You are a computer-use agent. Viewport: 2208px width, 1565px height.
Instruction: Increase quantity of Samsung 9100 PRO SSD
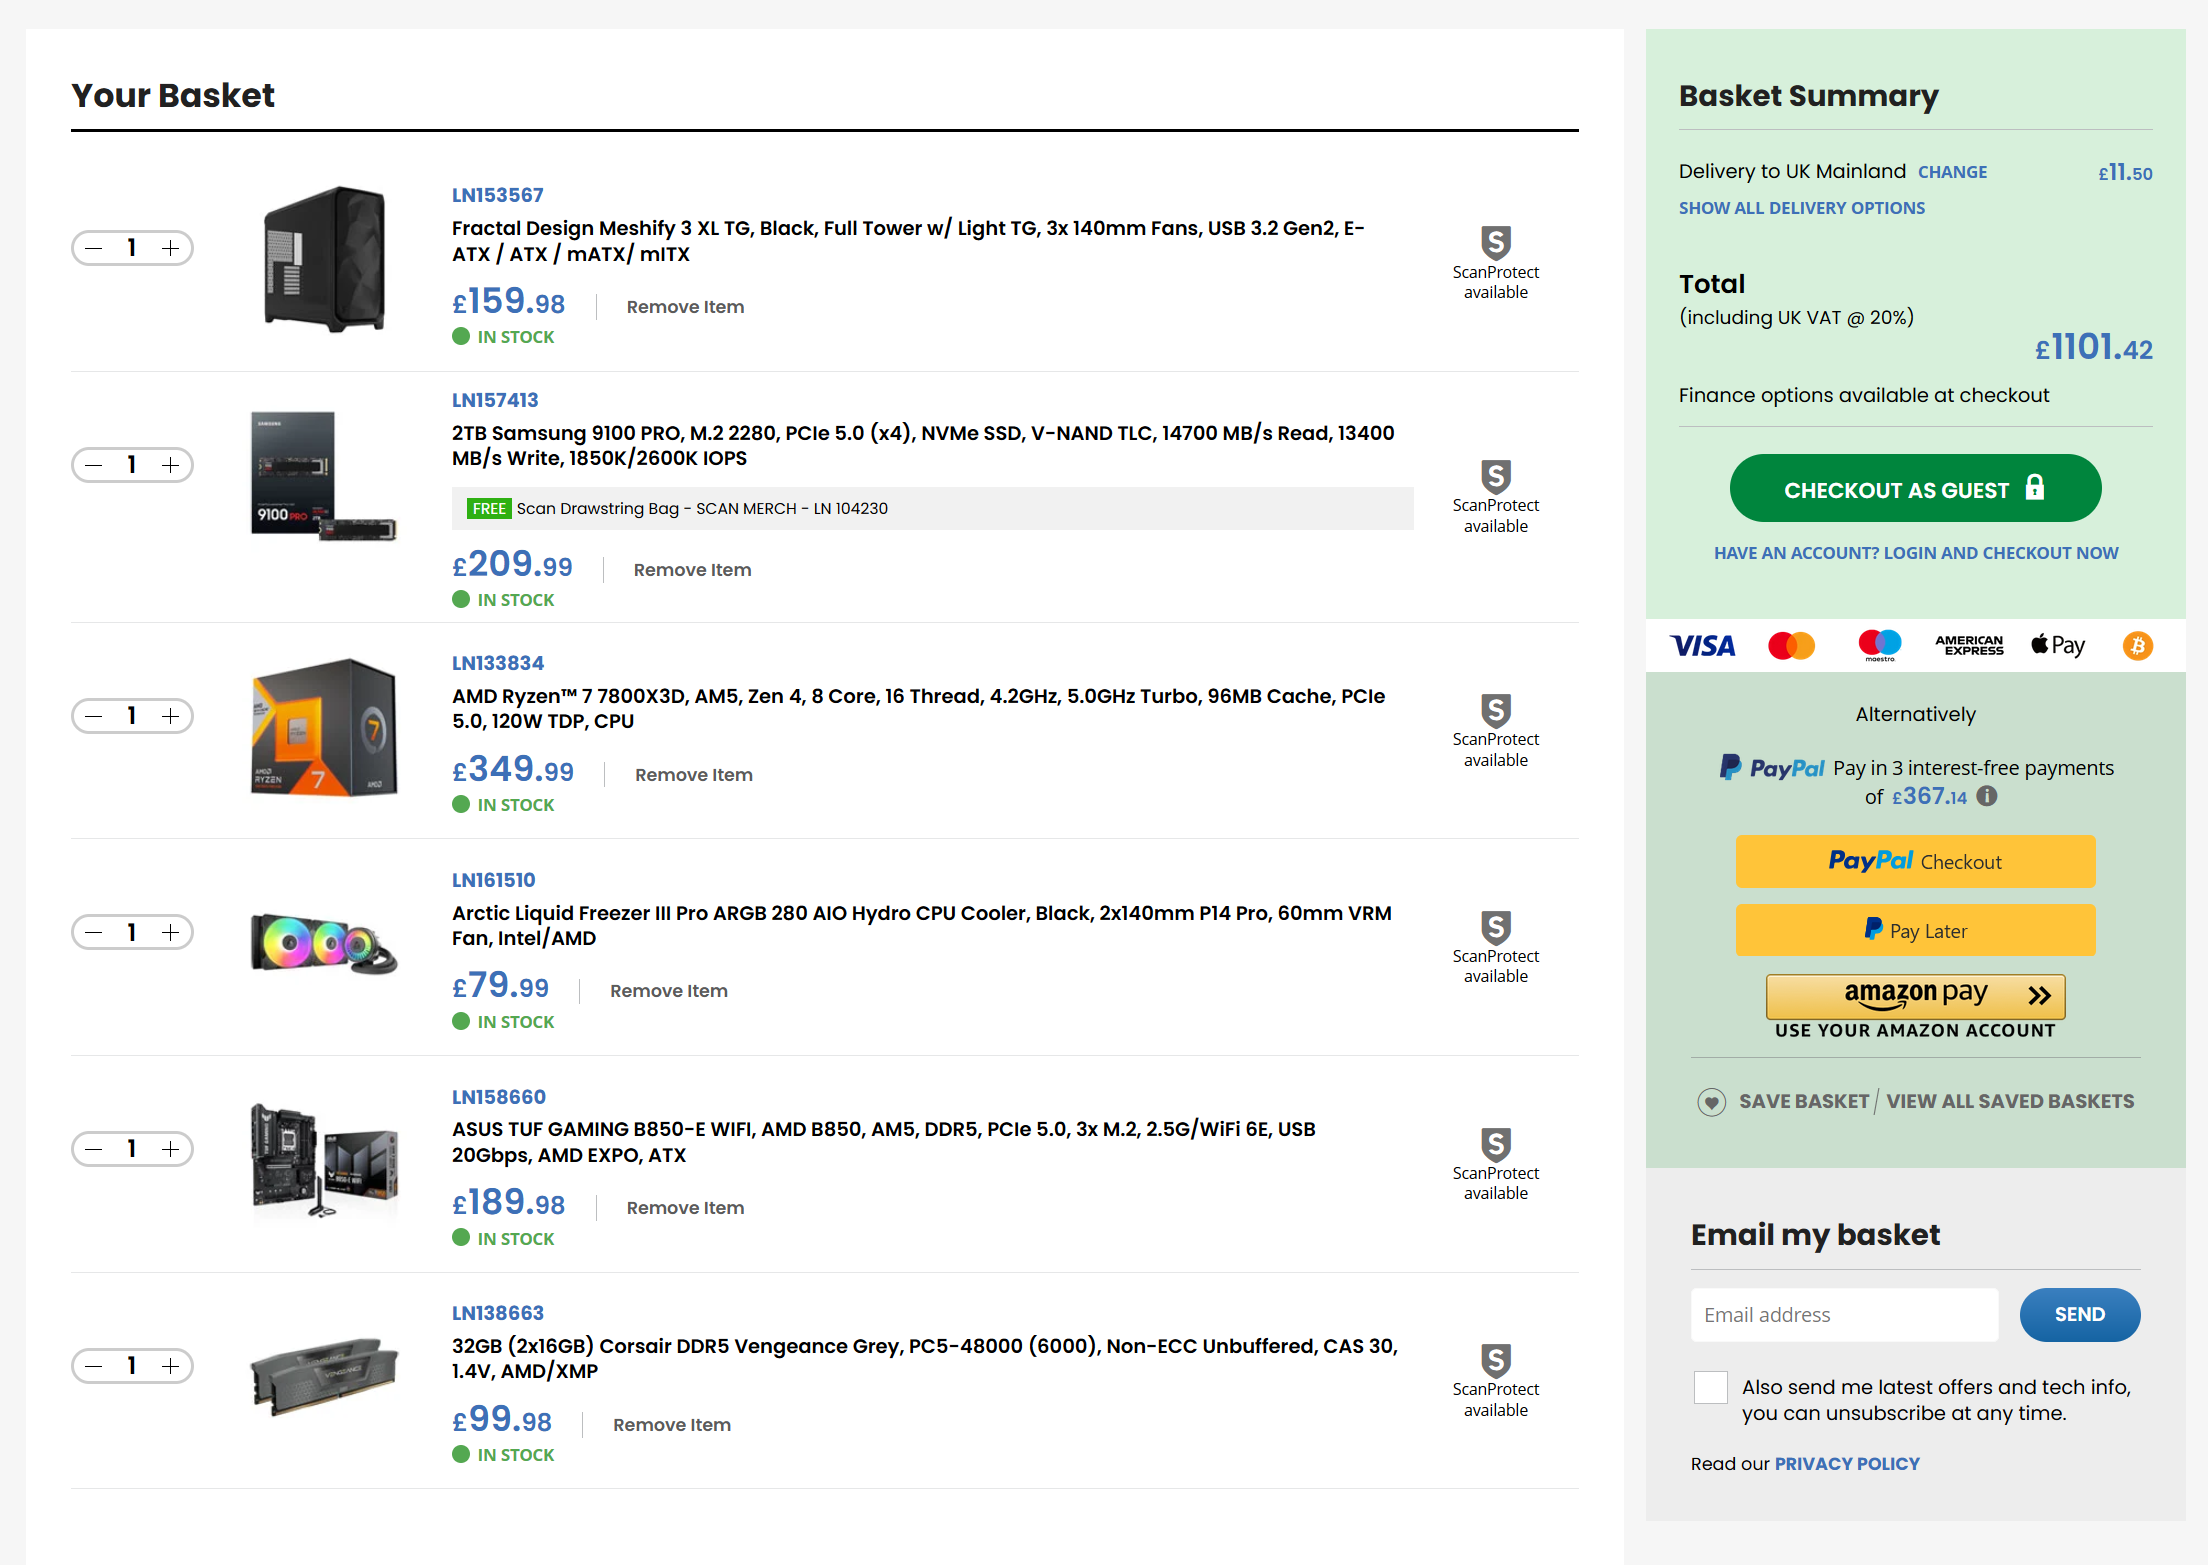tap(171, 465)
